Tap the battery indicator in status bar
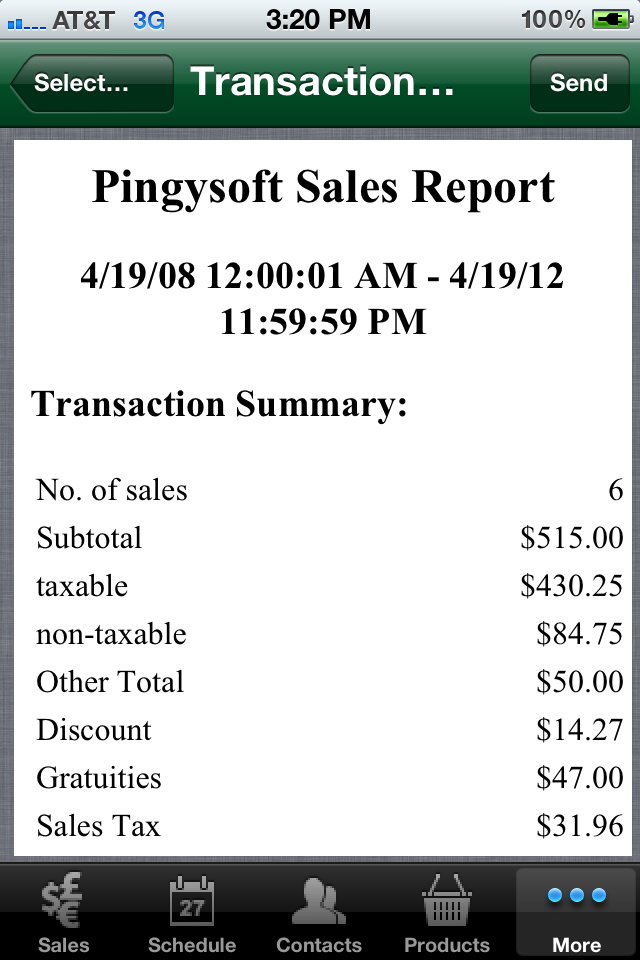This screenshot has width=640, height=960. pyautogui.click(x=612, y=20)
